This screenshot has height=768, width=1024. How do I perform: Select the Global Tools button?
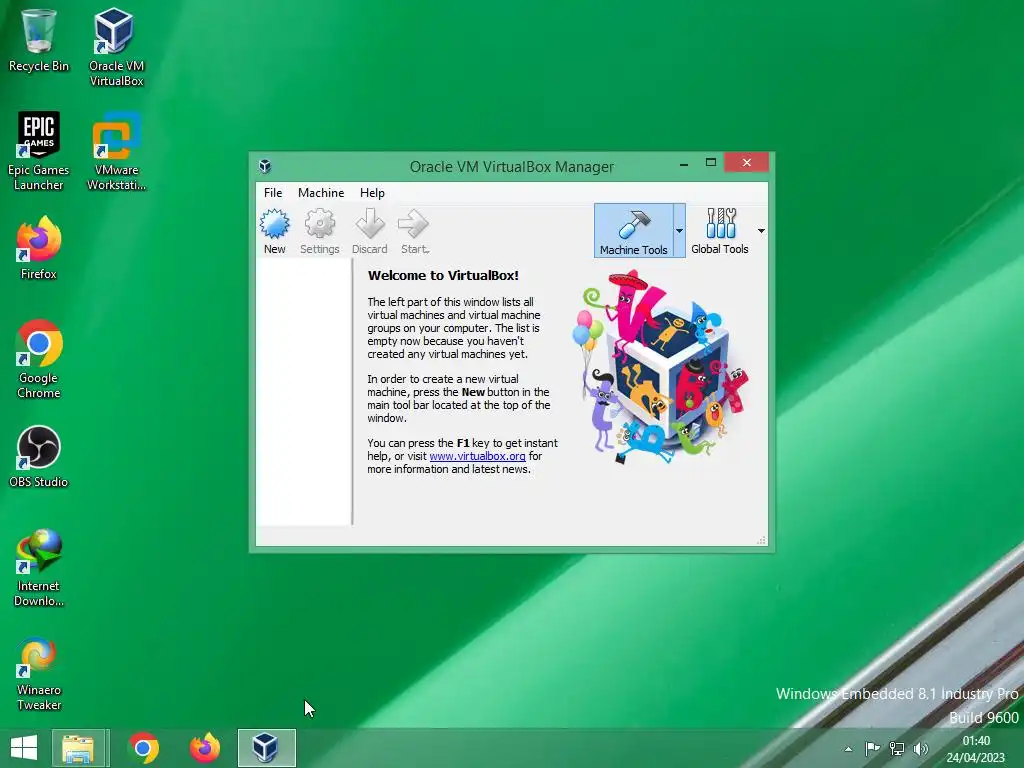tap(720, 231)
